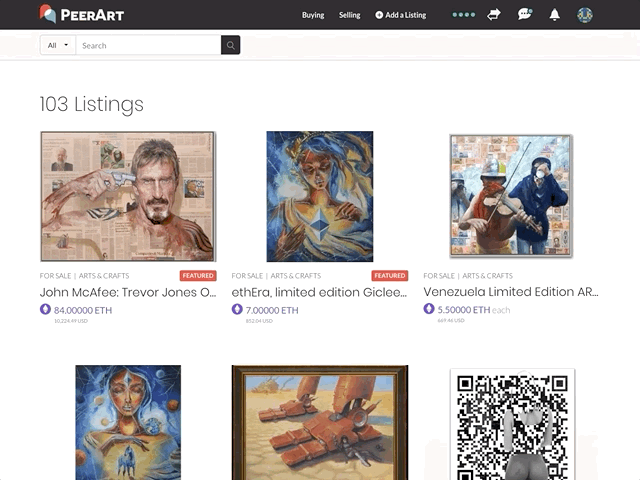Click the four-dots status indicator in header
Screen dimensions: 640x480
[x=464, y=15]
